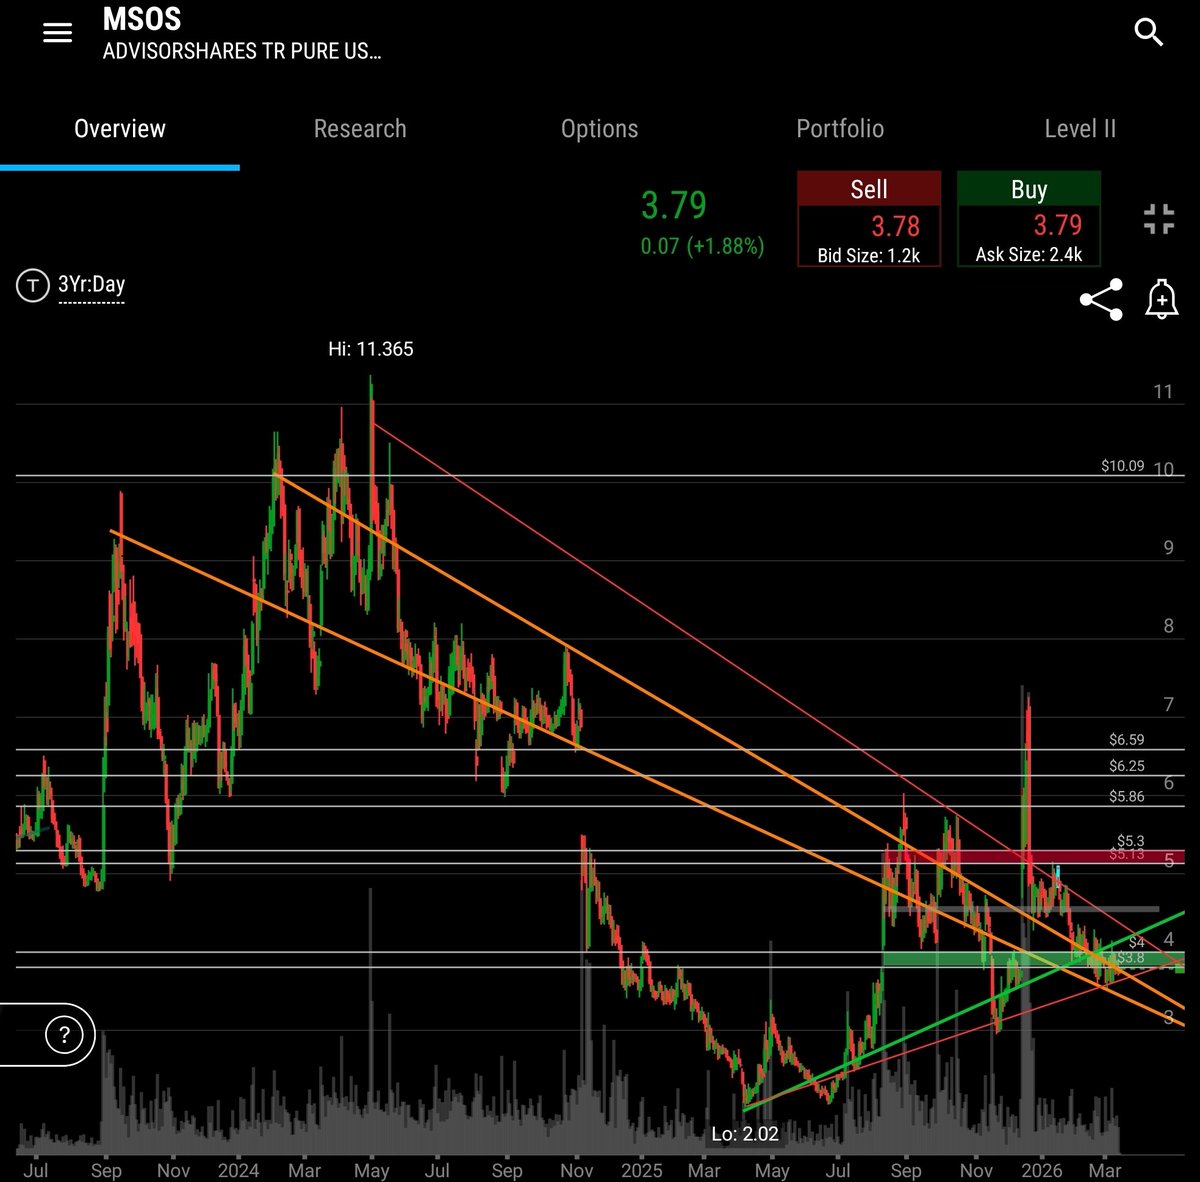Tap the search magnifier icon
The image size is (1200, 1182).
tap(1149, 32)
